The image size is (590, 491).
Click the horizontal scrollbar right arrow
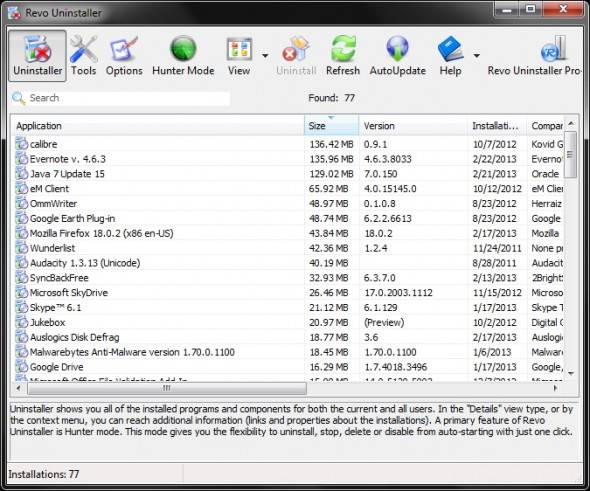[555, 388]
